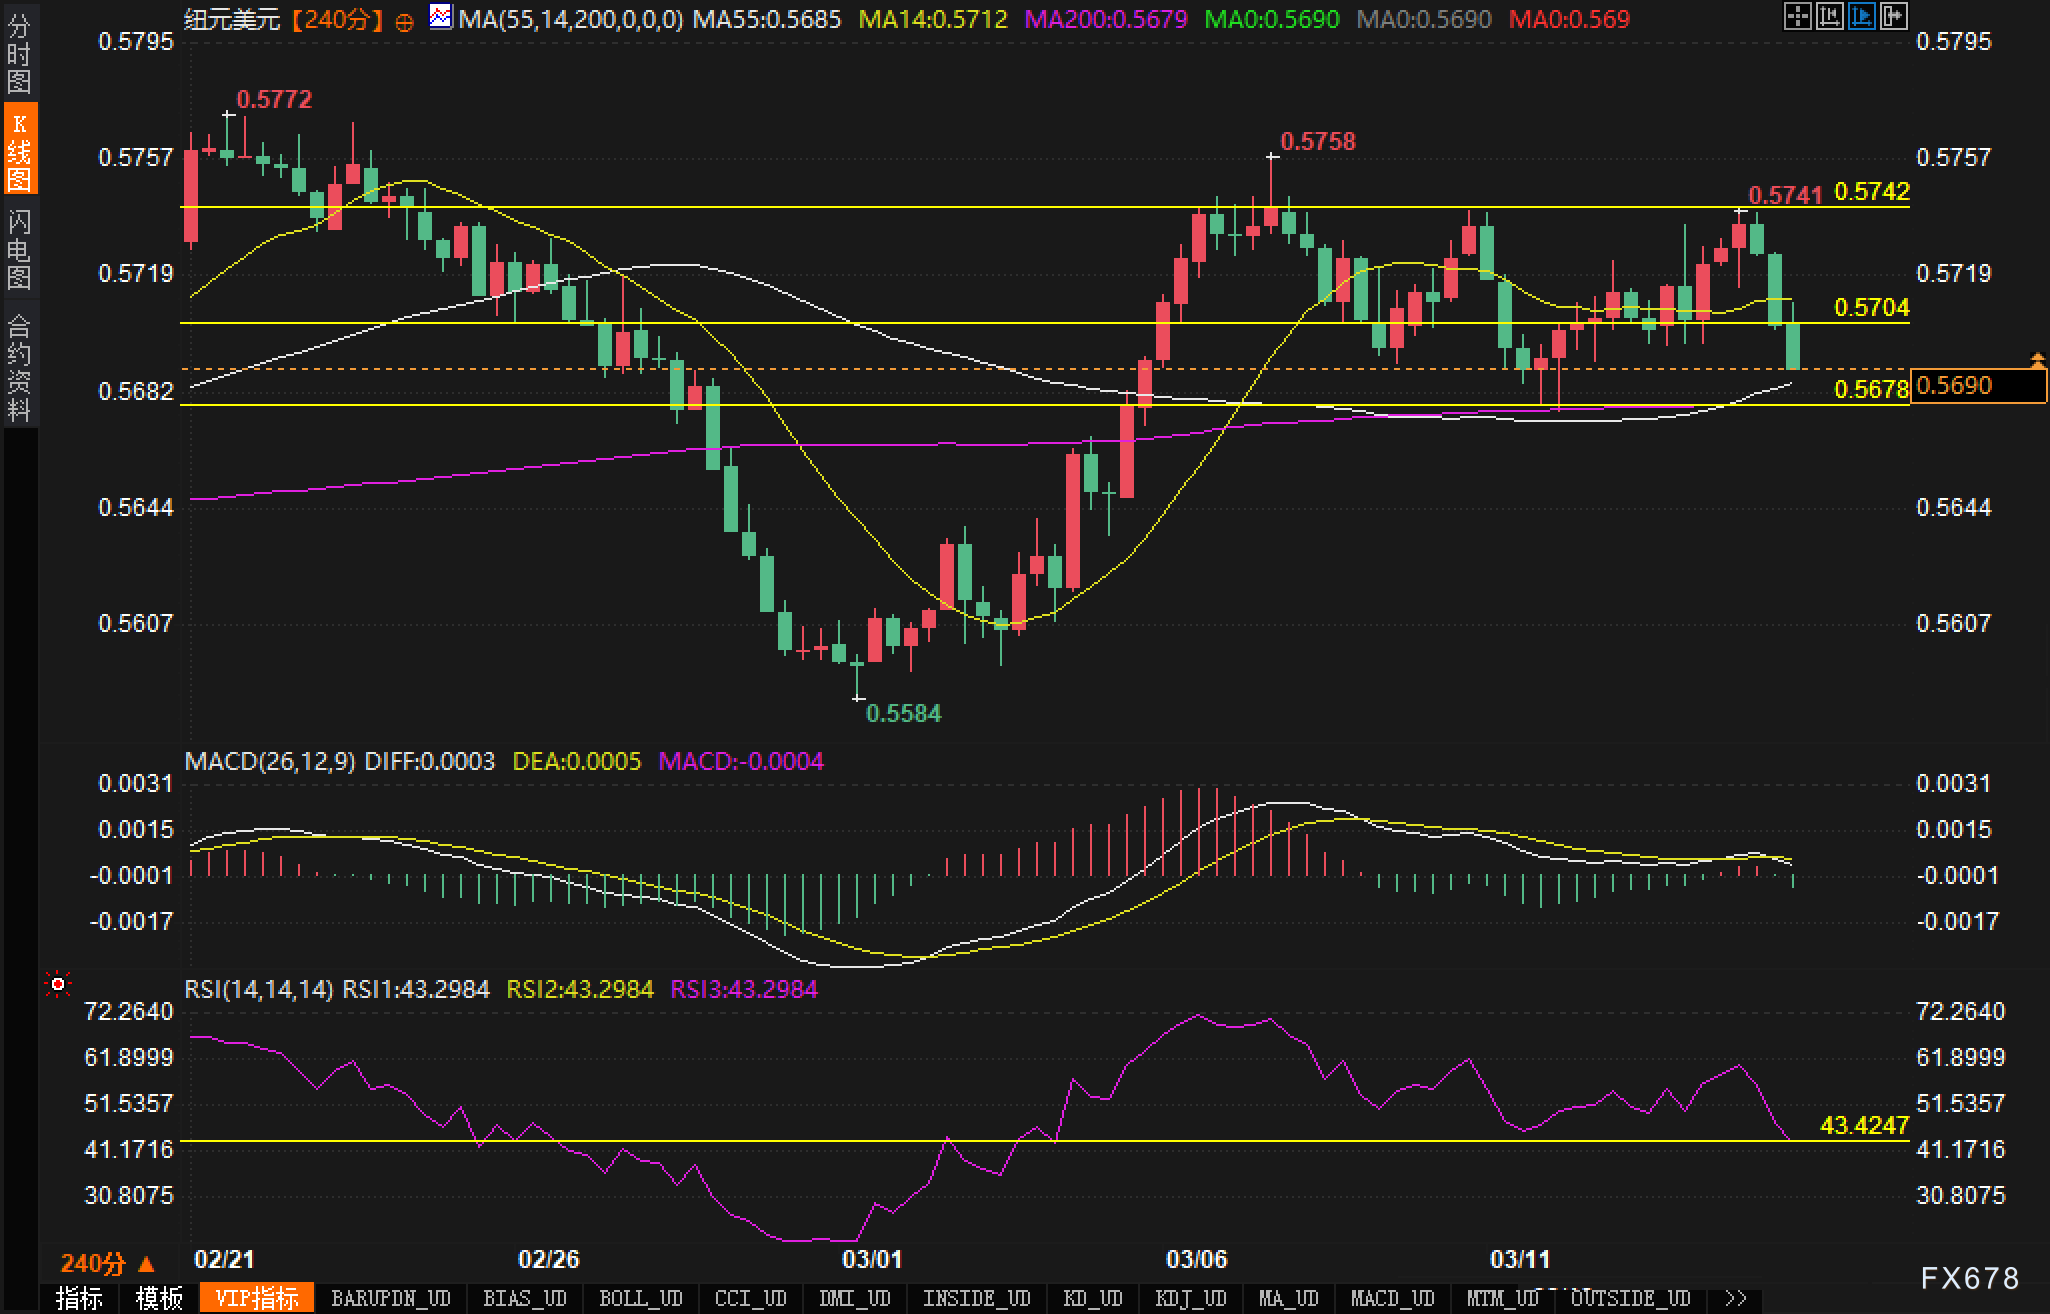Expand more indicators with the >> arrow

[x=1735, y=1298]
